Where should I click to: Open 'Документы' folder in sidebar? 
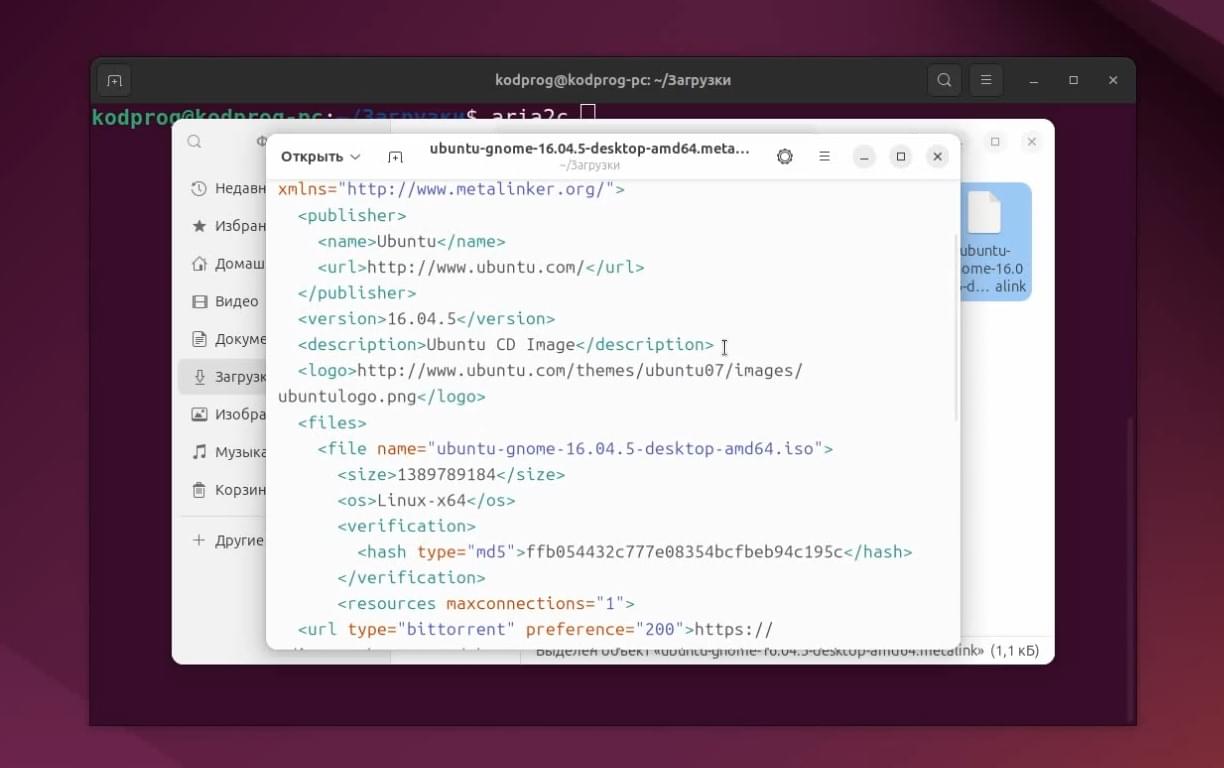coord(228,339)
